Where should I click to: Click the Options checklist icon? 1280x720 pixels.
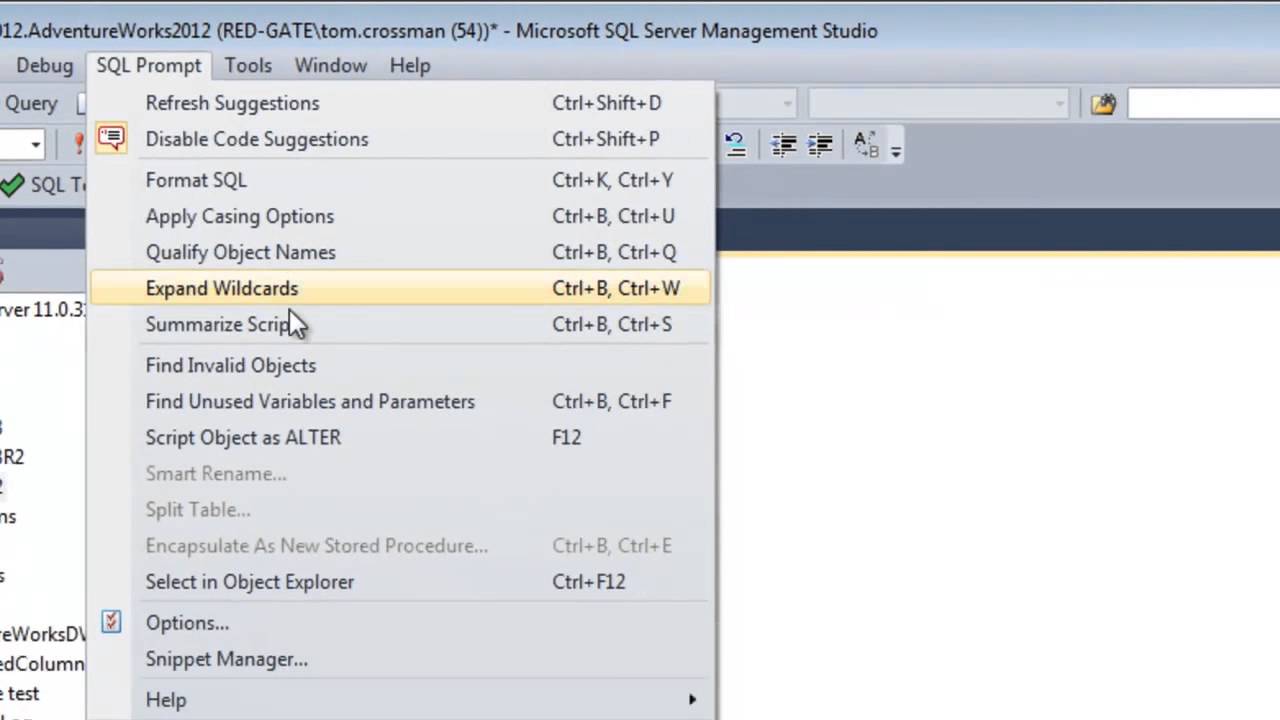[x=111, y=622]
